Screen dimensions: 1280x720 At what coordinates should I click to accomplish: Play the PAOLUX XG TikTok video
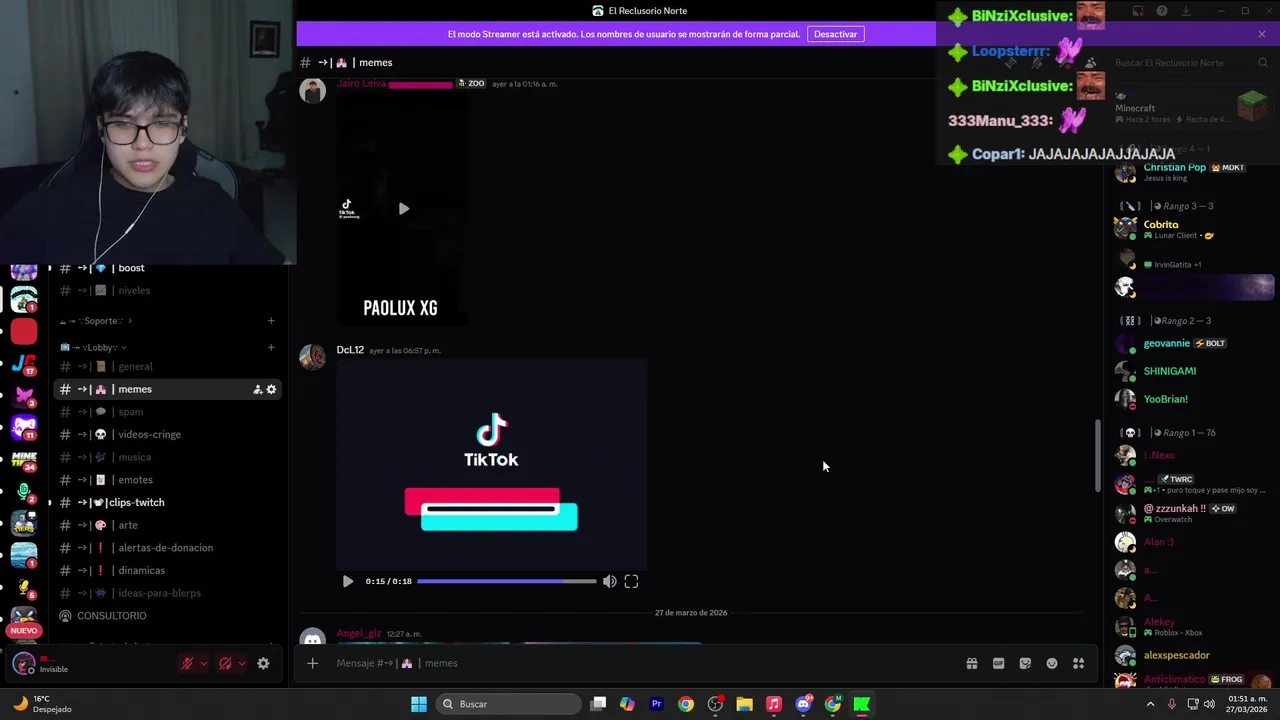(x=403, y=209)
